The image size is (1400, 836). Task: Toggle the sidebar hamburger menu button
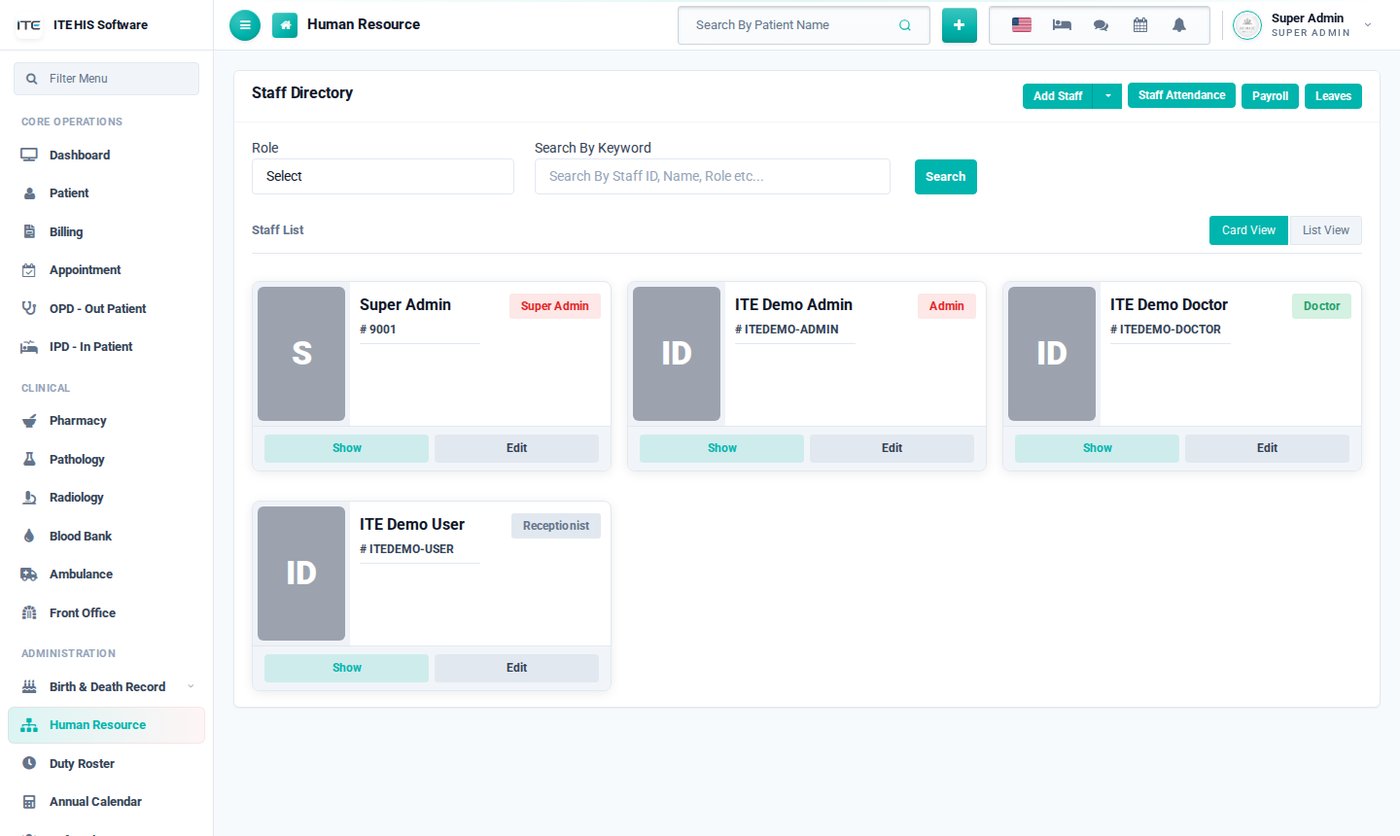click(x=245, y=25)
